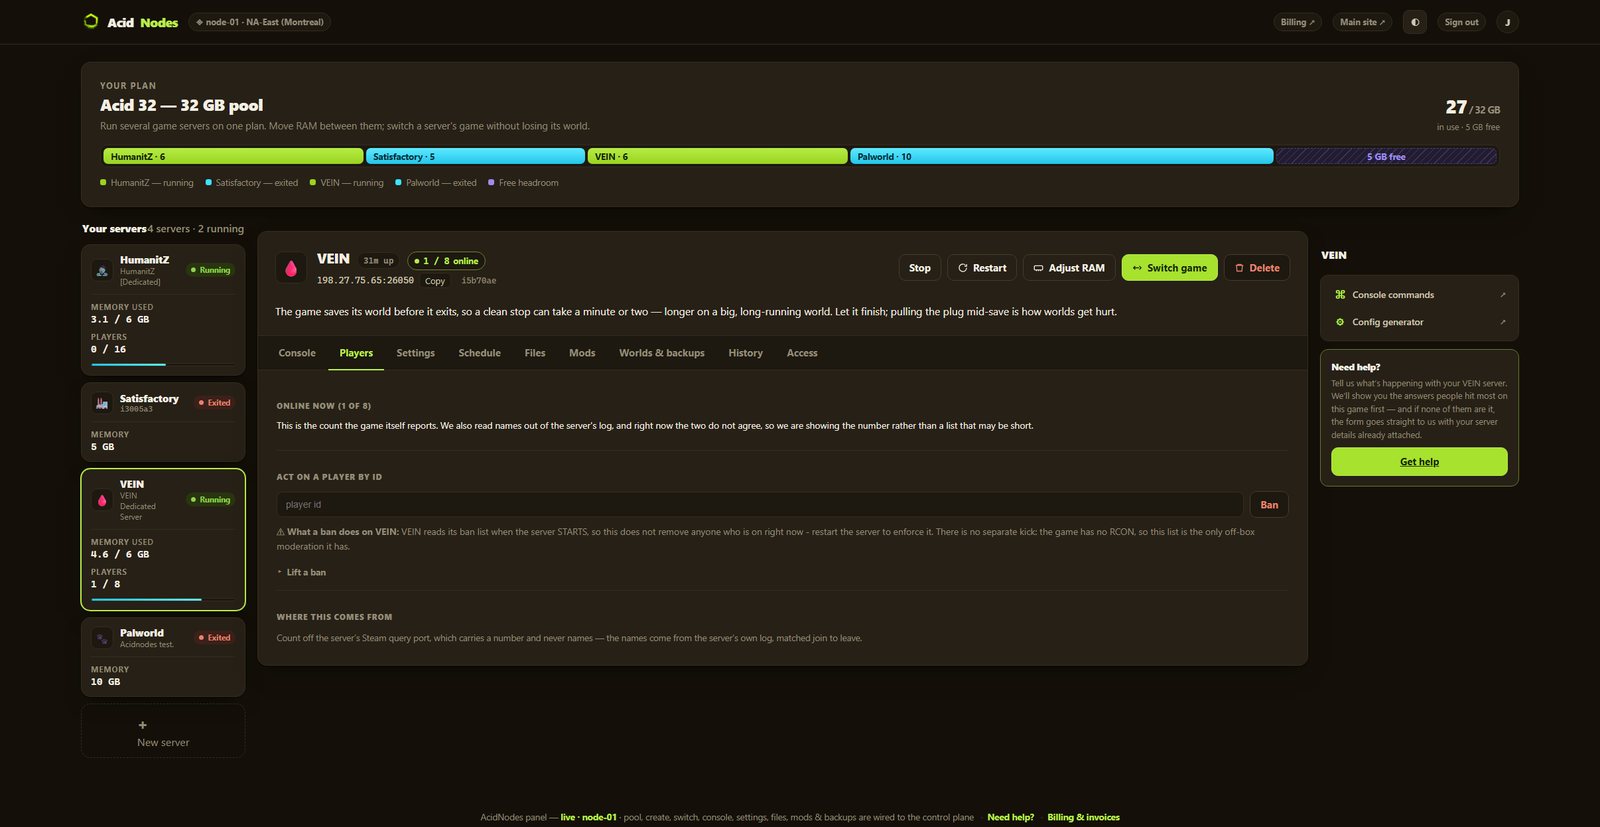Click the Need help? footer link

(x=1011, y=817)
